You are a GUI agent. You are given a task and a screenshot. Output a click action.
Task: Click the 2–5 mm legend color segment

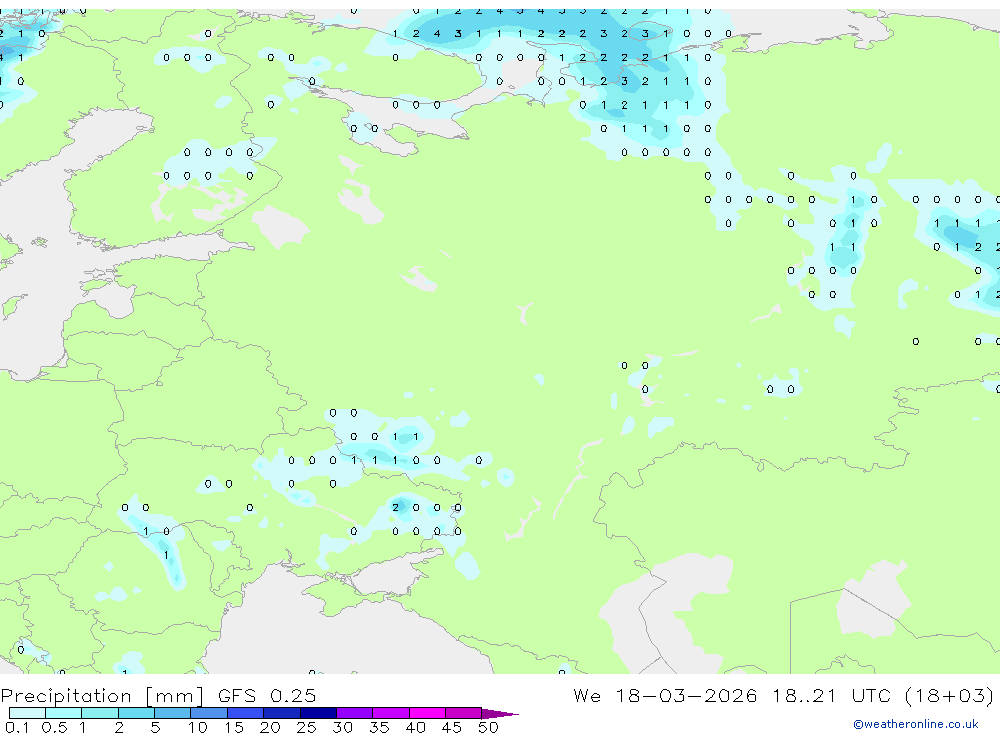click(136, 713)
